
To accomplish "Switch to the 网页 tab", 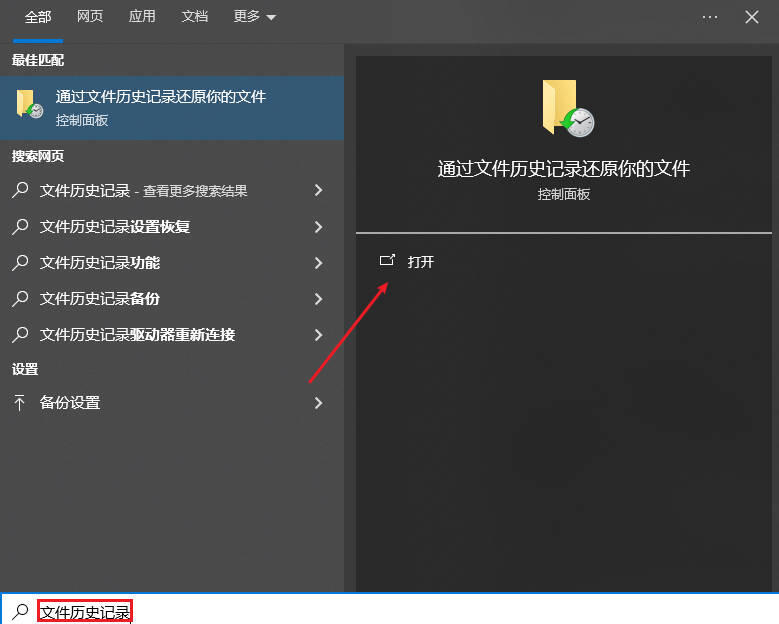I will click(90, 16).
